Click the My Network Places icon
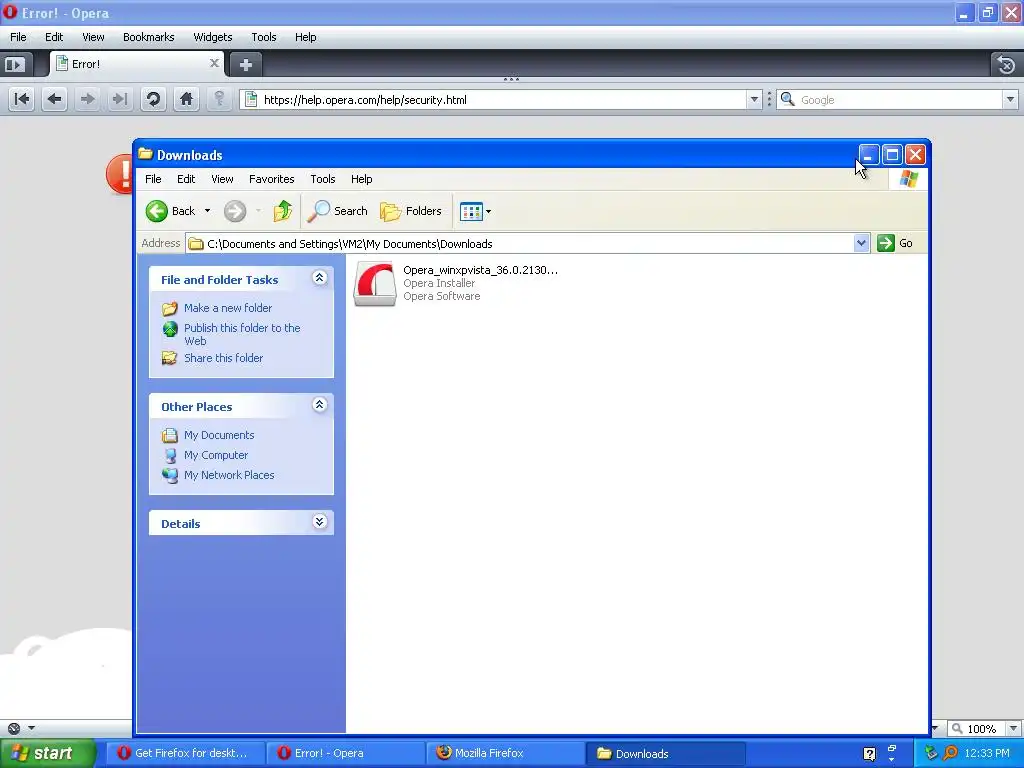Viewport: 1024px width, 768px height. pos(170,475)
